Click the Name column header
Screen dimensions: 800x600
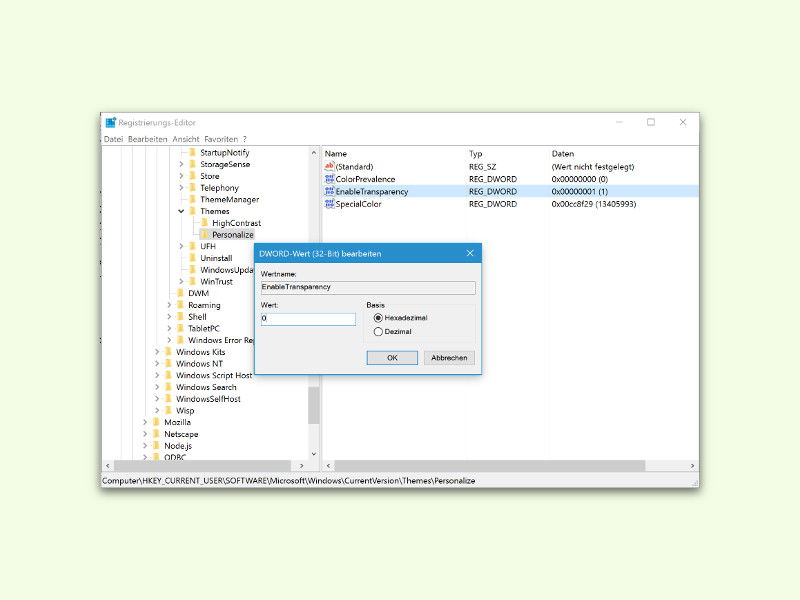pos(336,154)
